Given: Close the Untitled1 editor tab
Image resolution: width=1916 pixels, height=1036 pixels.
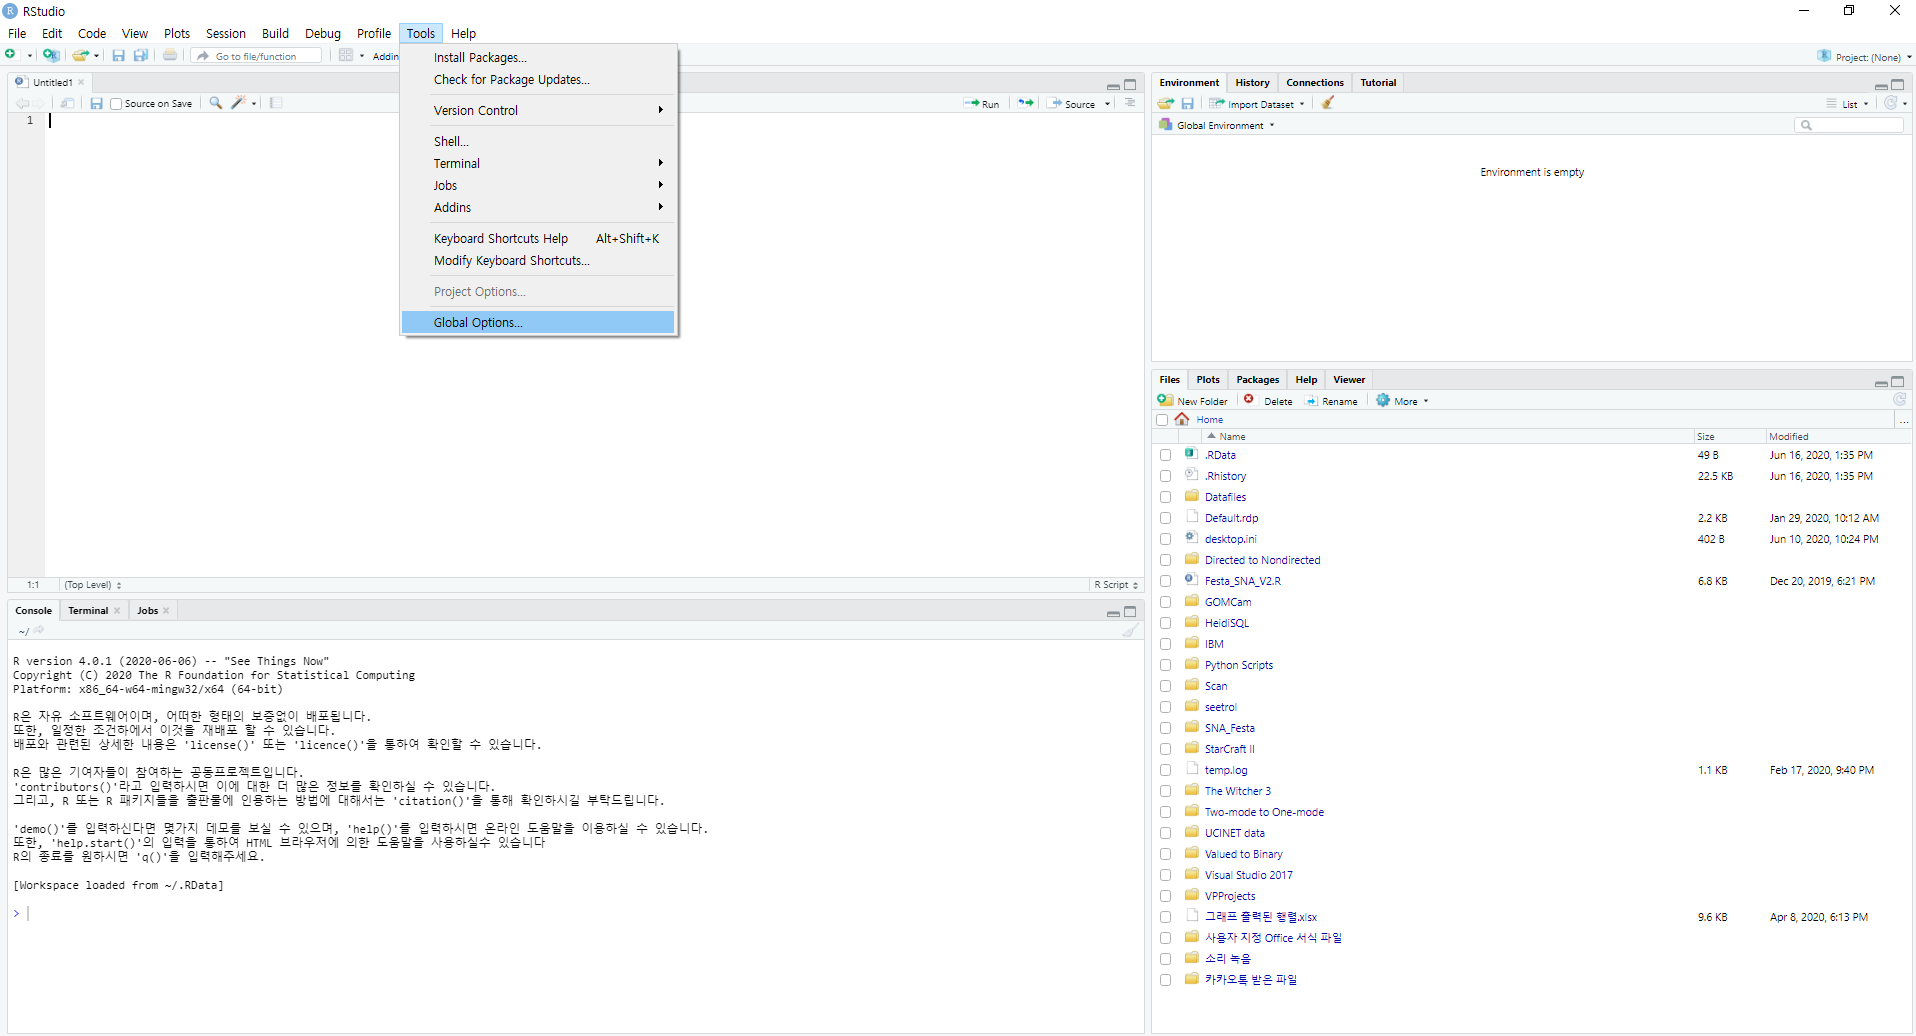Looking at the screenshot, I should pyautogui.click(x=81, y=82).
